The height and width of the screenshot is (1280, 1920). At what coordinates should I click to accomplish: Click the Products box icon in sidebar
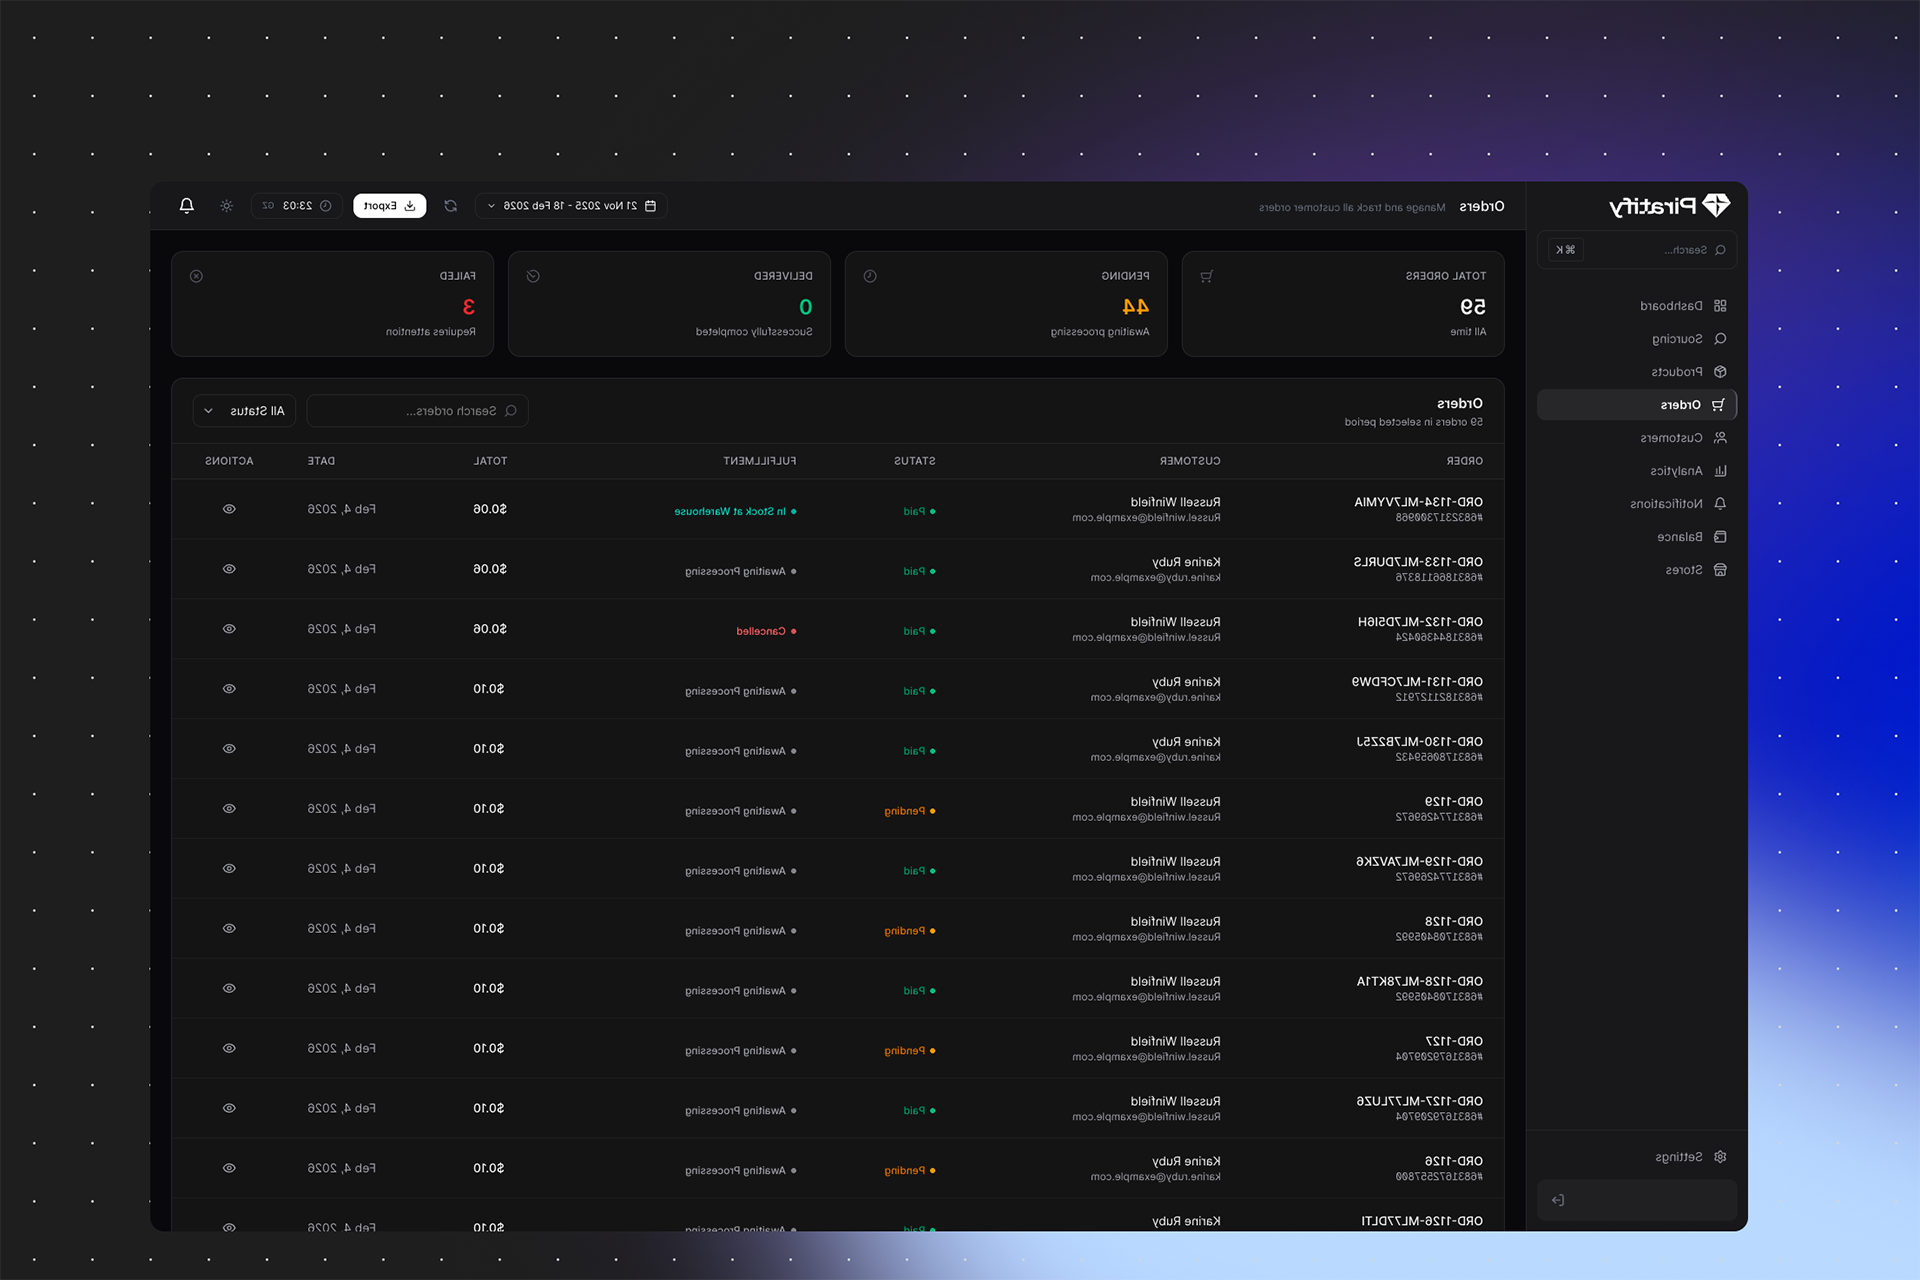1720,372
